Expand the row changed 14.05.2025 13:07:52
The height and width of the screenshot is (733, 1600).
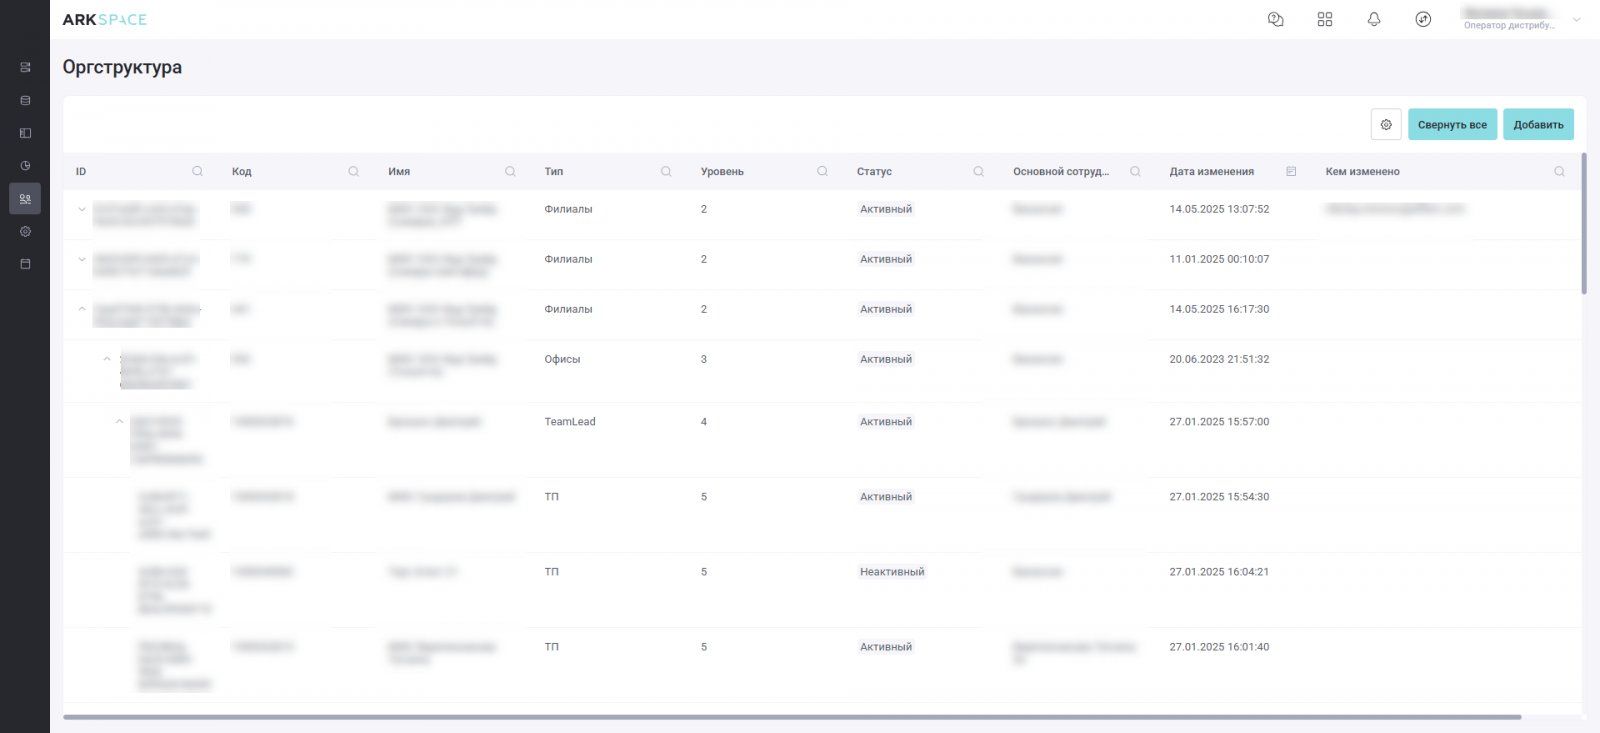point(82,209)
